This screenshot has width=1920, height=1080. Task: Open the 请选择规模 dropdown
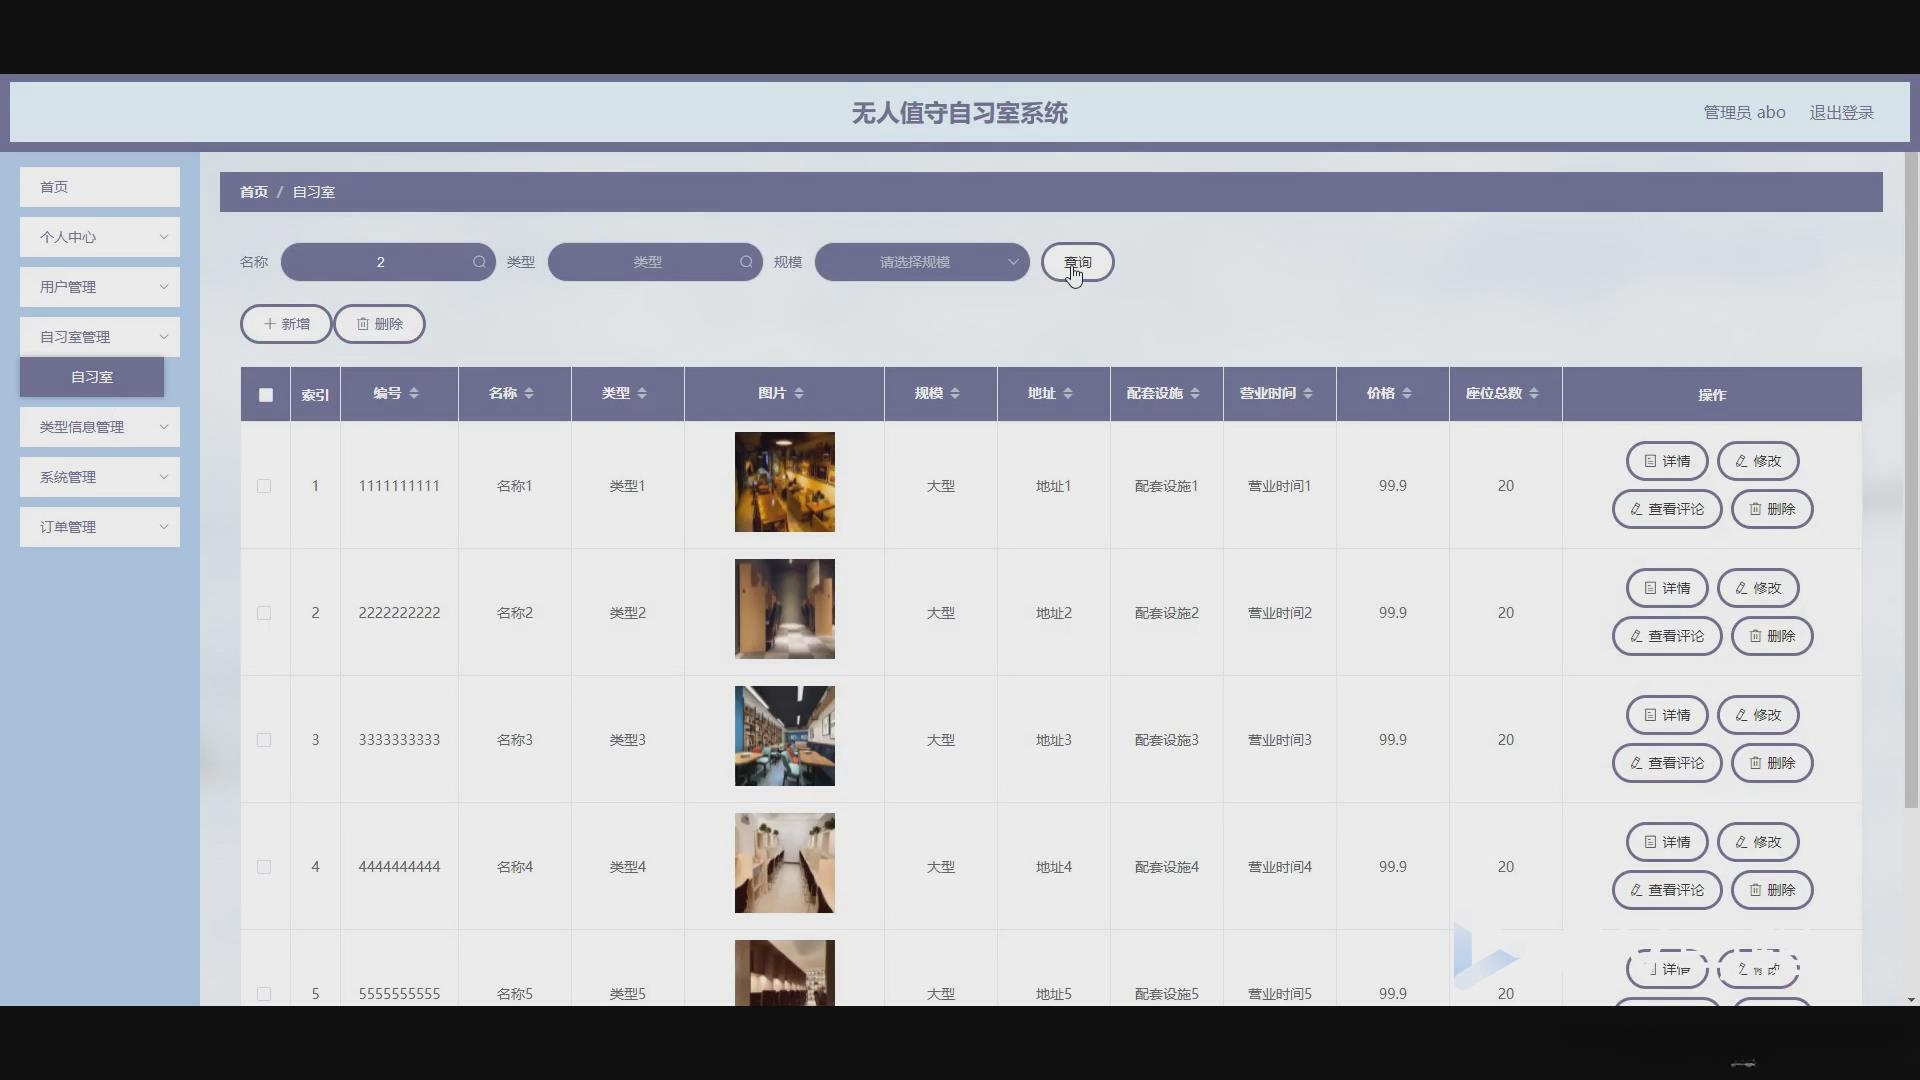point(921,262)
